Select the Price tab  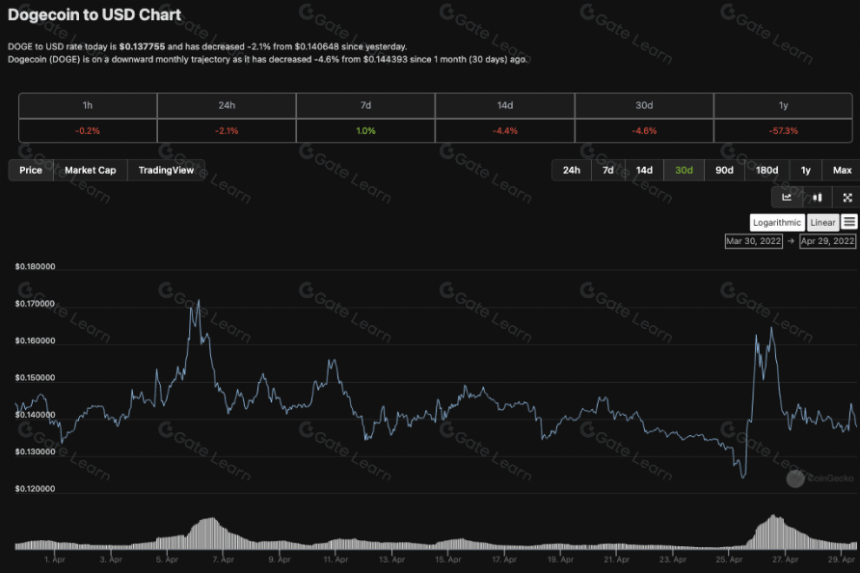click(x=31, y=170)
